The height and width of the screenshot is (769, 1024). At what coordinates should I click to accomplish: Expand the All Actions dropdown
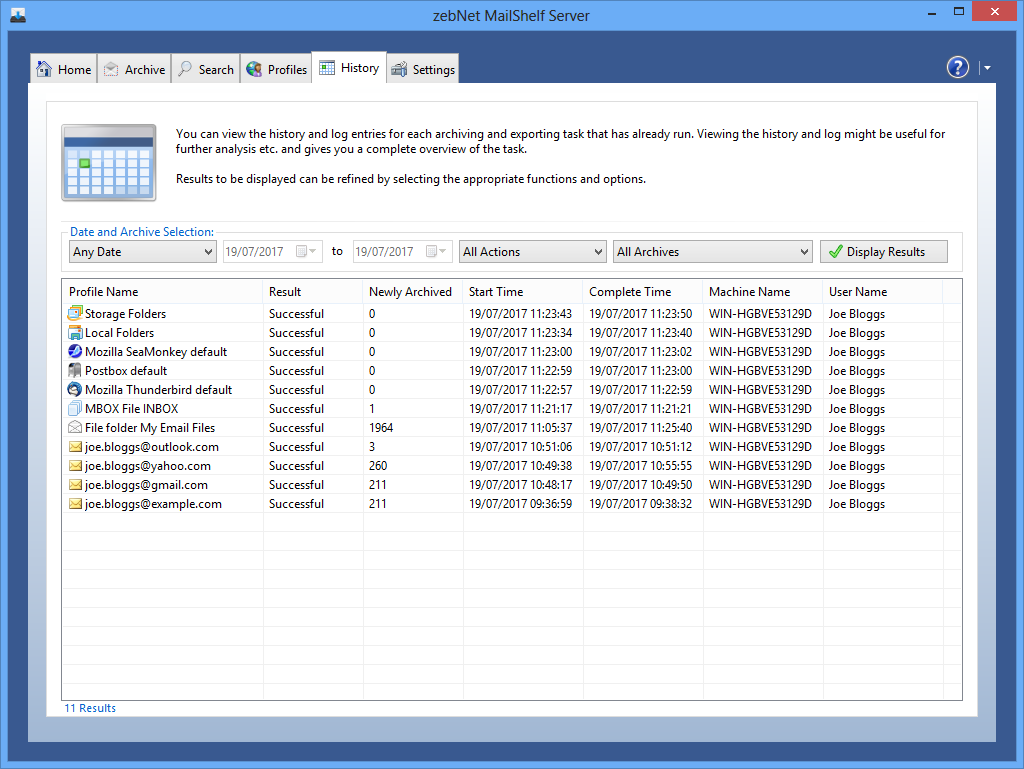532,252
